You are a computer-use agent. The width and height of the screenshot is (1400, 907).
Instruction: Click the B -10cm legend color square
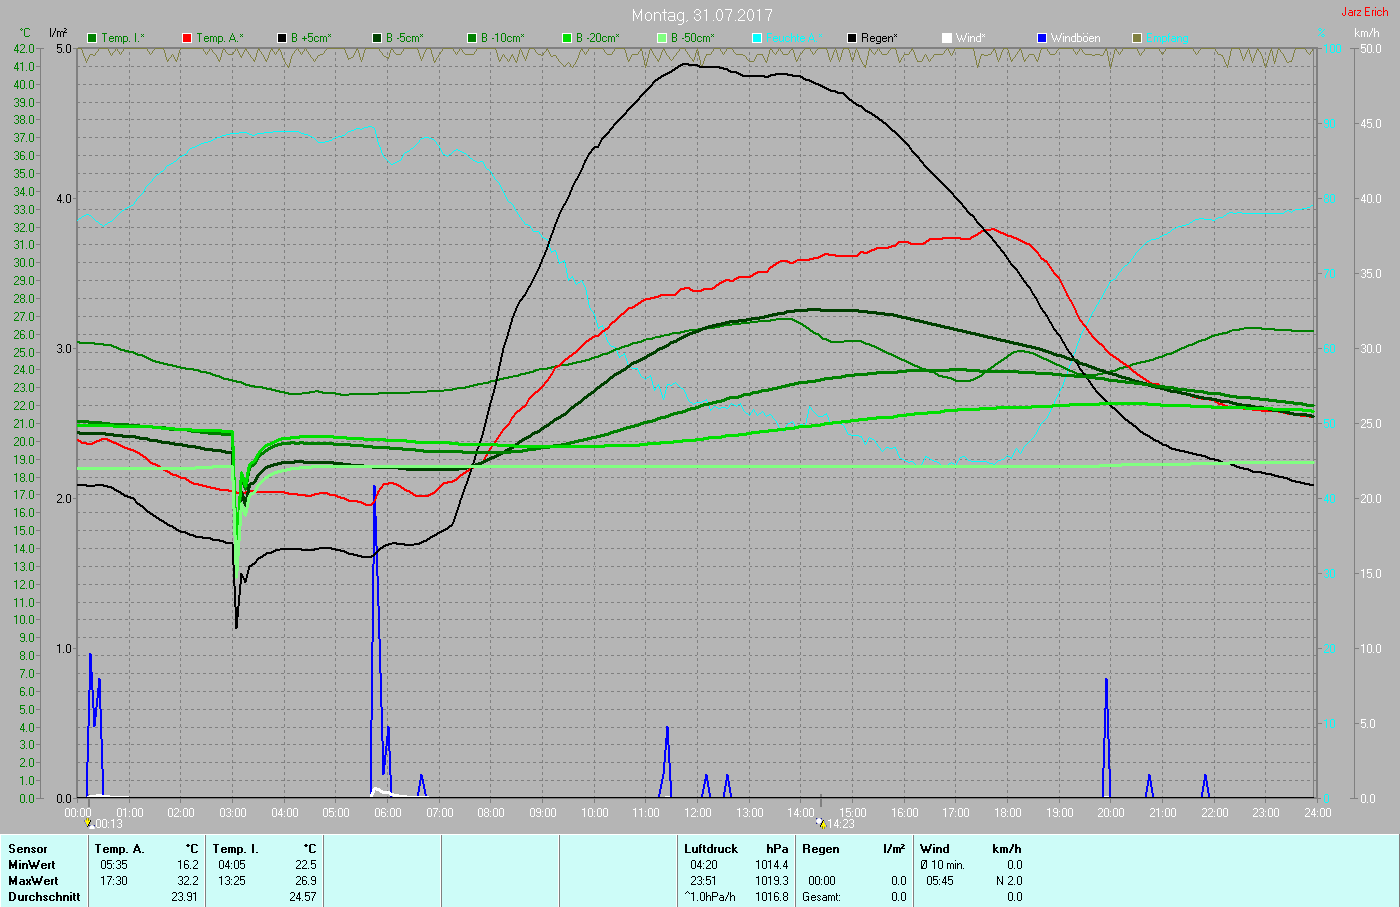coord(472,38)
